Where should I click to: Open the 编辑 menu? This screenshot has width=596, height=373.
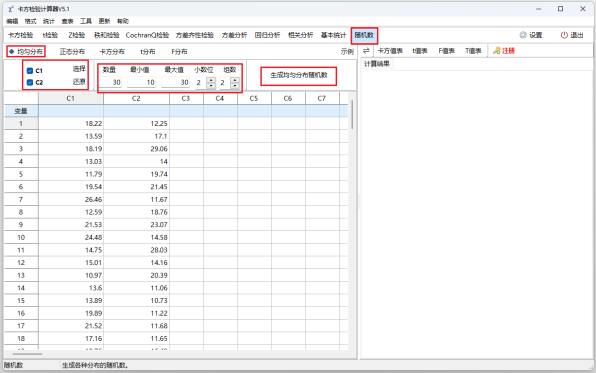tap(12, 21)
